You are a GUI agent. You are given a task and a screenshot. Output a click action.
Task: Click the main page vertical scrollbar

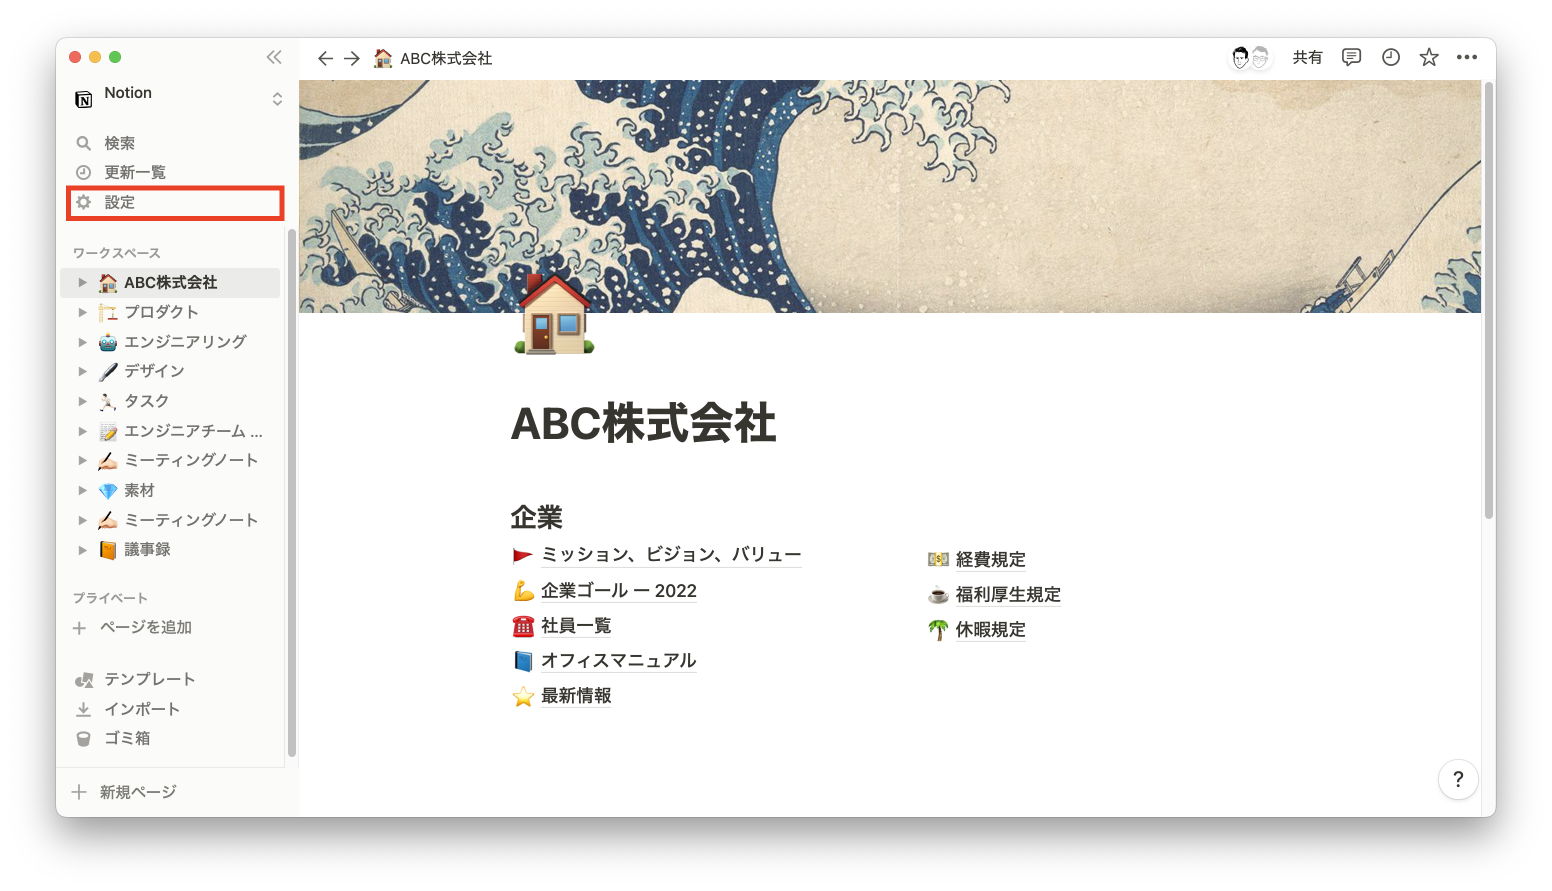coord(1488,300)
